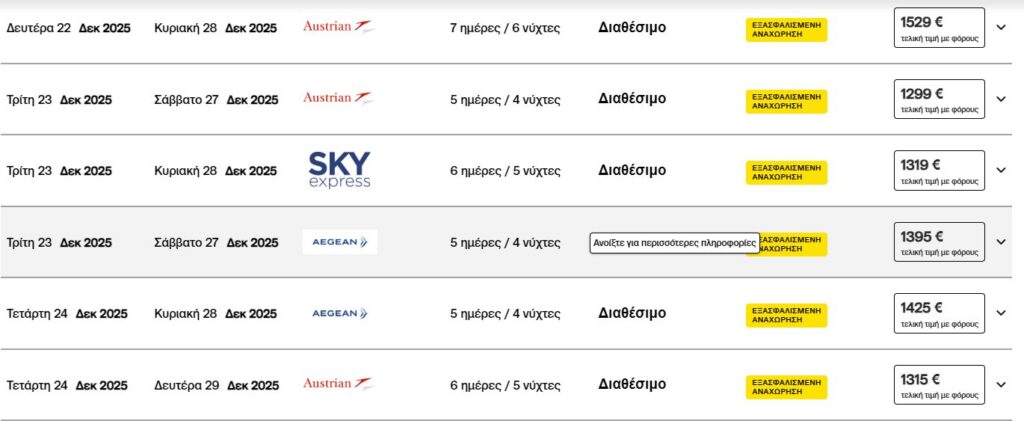Image resolution: width=1024 pixels, height=421 pixels.
Task: Click the Austrian logo in the 1529 € row
Action: (338, 27)
